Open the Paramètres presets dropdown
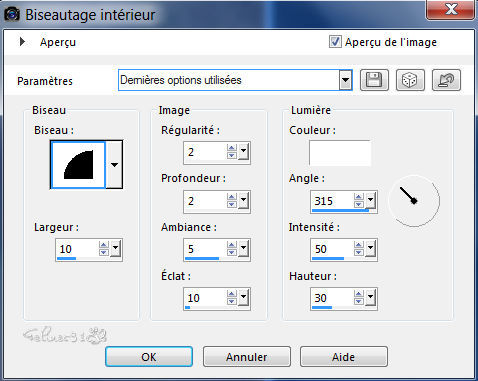 346,80
